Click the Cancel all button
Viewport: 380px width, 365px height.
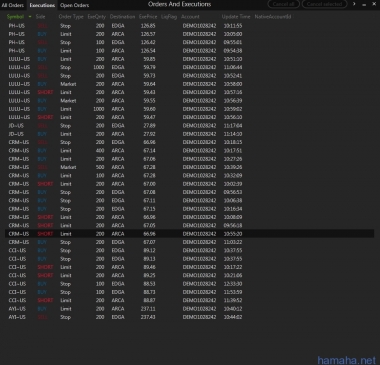pyautogui.click(x=284, y=4)
